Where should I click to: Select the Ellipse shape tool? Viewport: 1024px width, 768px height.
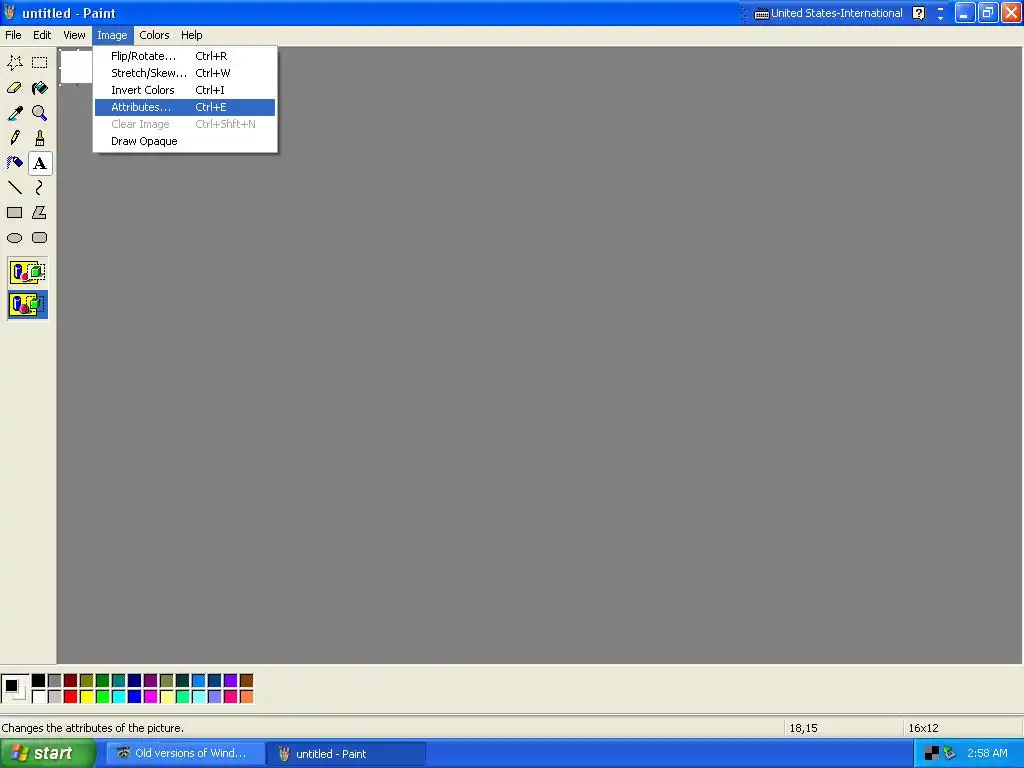coord(14,238)
